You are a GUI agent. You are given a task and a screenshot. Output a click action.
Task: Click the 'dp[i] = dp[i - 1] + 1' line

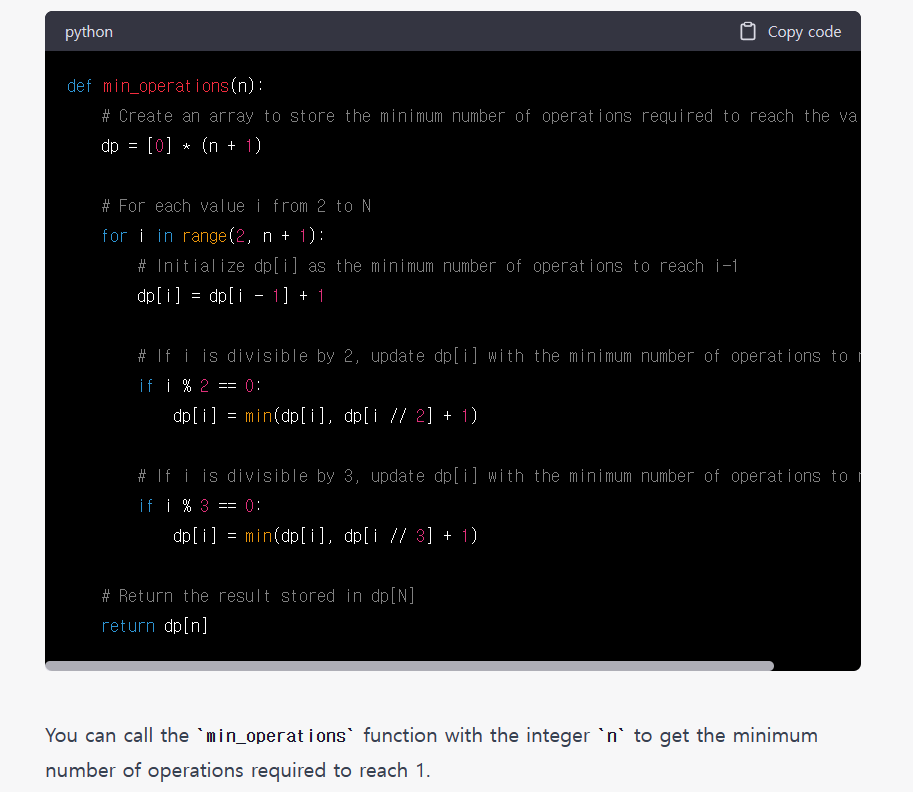(x=231, y=296)
